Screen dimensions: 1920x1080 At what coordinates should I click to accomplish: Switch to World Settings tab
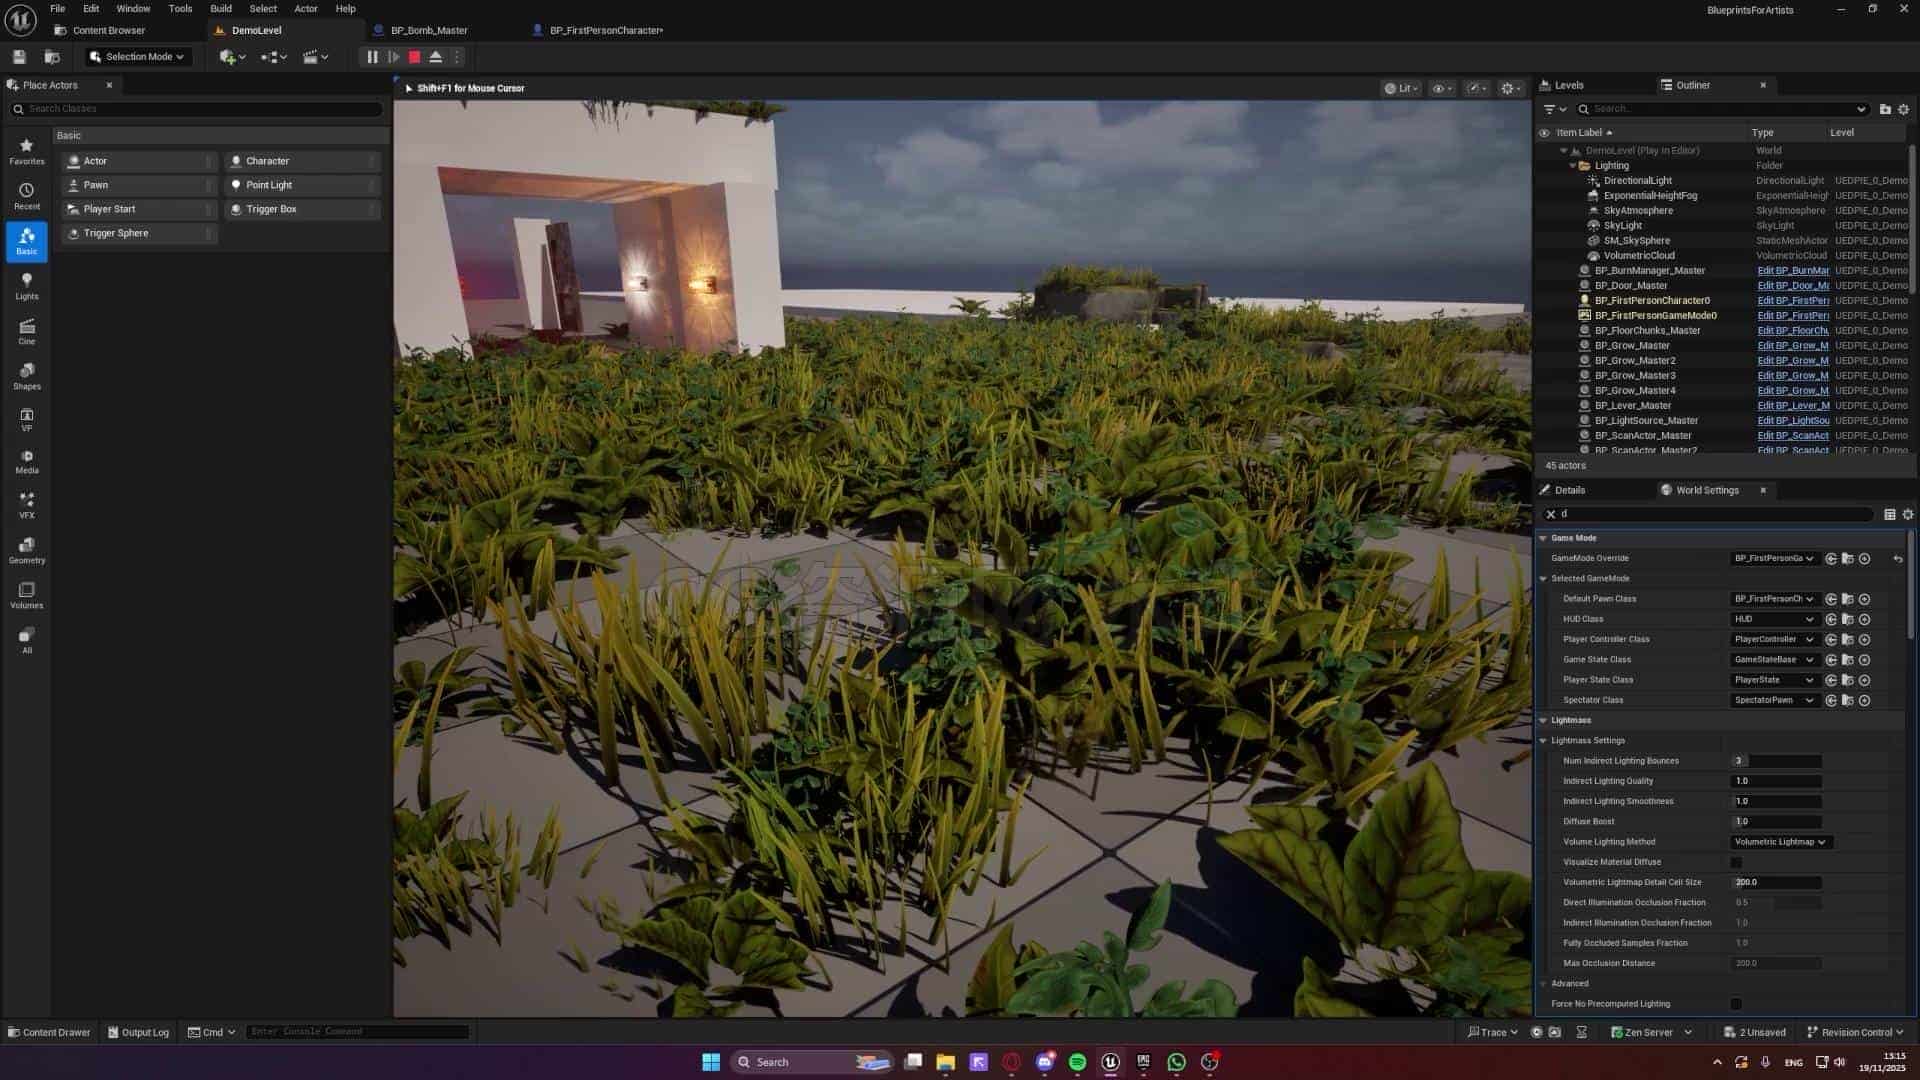click(1707, 490)
